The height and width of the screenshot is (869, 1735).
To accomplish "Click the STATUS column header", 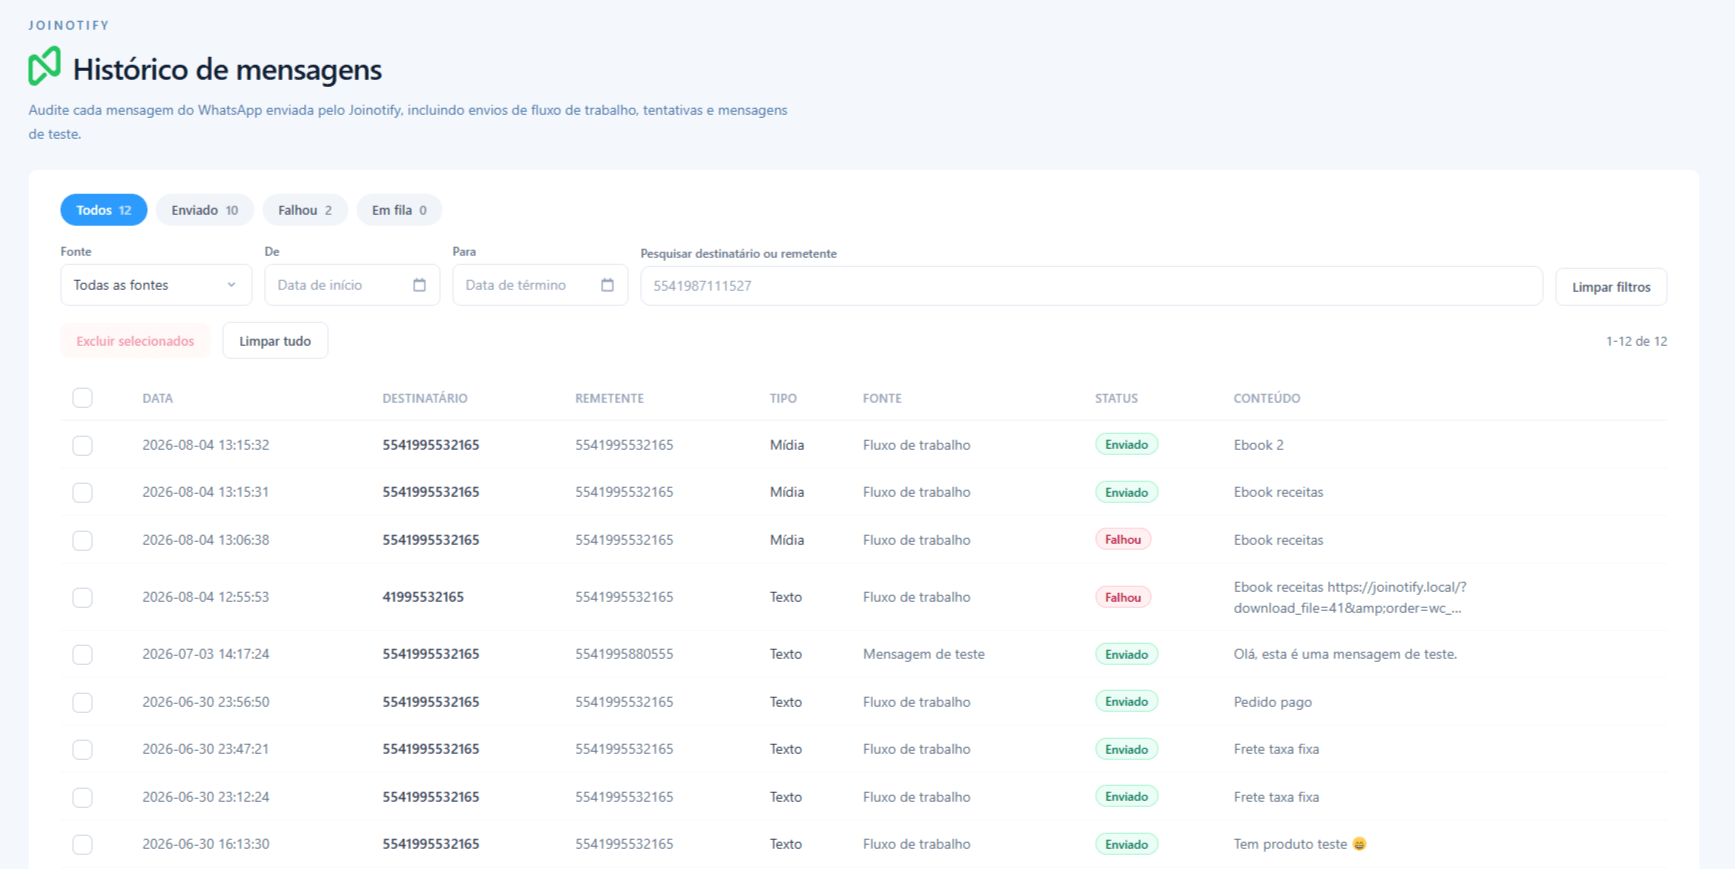I will click(1116, 398).
